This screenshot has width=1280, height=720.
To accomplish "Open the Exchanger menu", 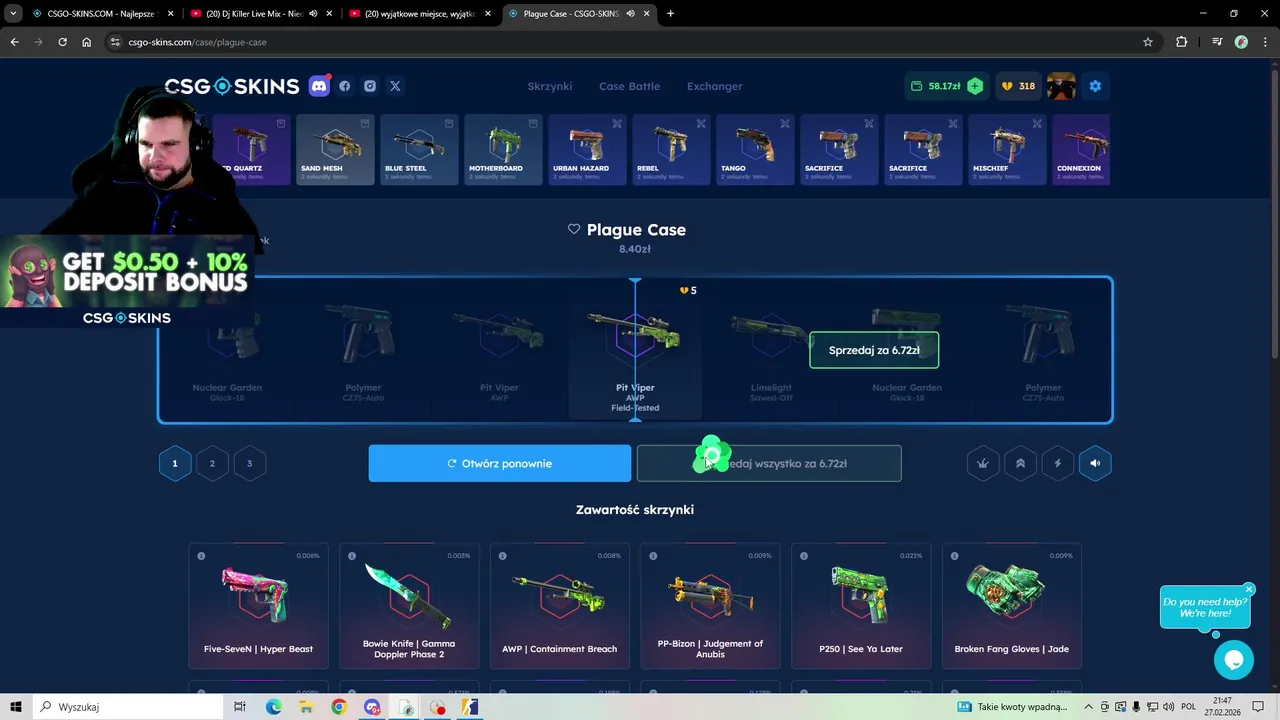I will [714, 86].
